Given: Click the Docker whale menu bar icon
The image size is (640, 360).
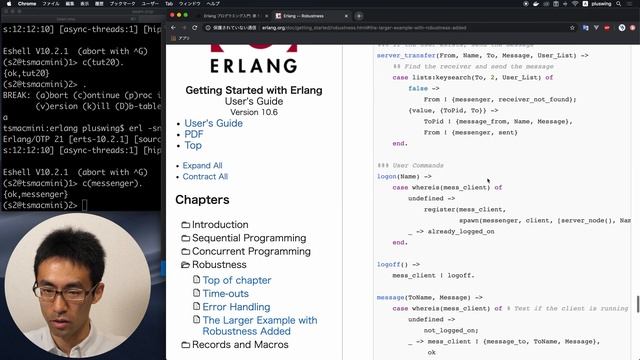Looking at the screenshot, I should click(x=536, y=4).
